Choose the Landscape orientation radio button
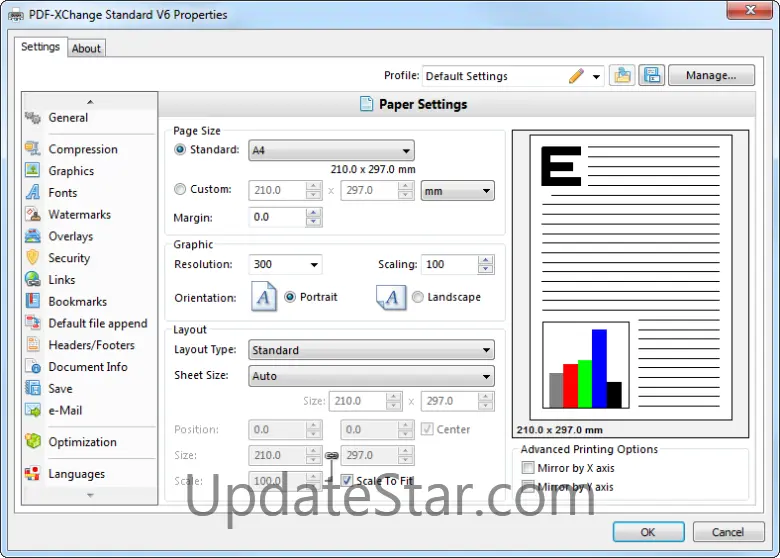Screen dimensions: 780x558 tap(417, 297)
